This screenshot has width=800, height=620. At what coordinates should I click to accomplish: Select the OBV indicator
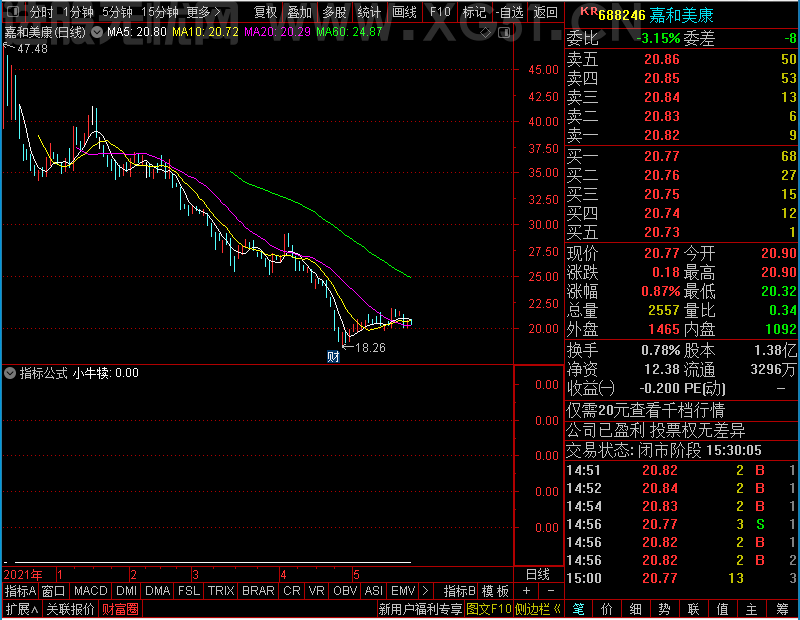click(345, 591)
